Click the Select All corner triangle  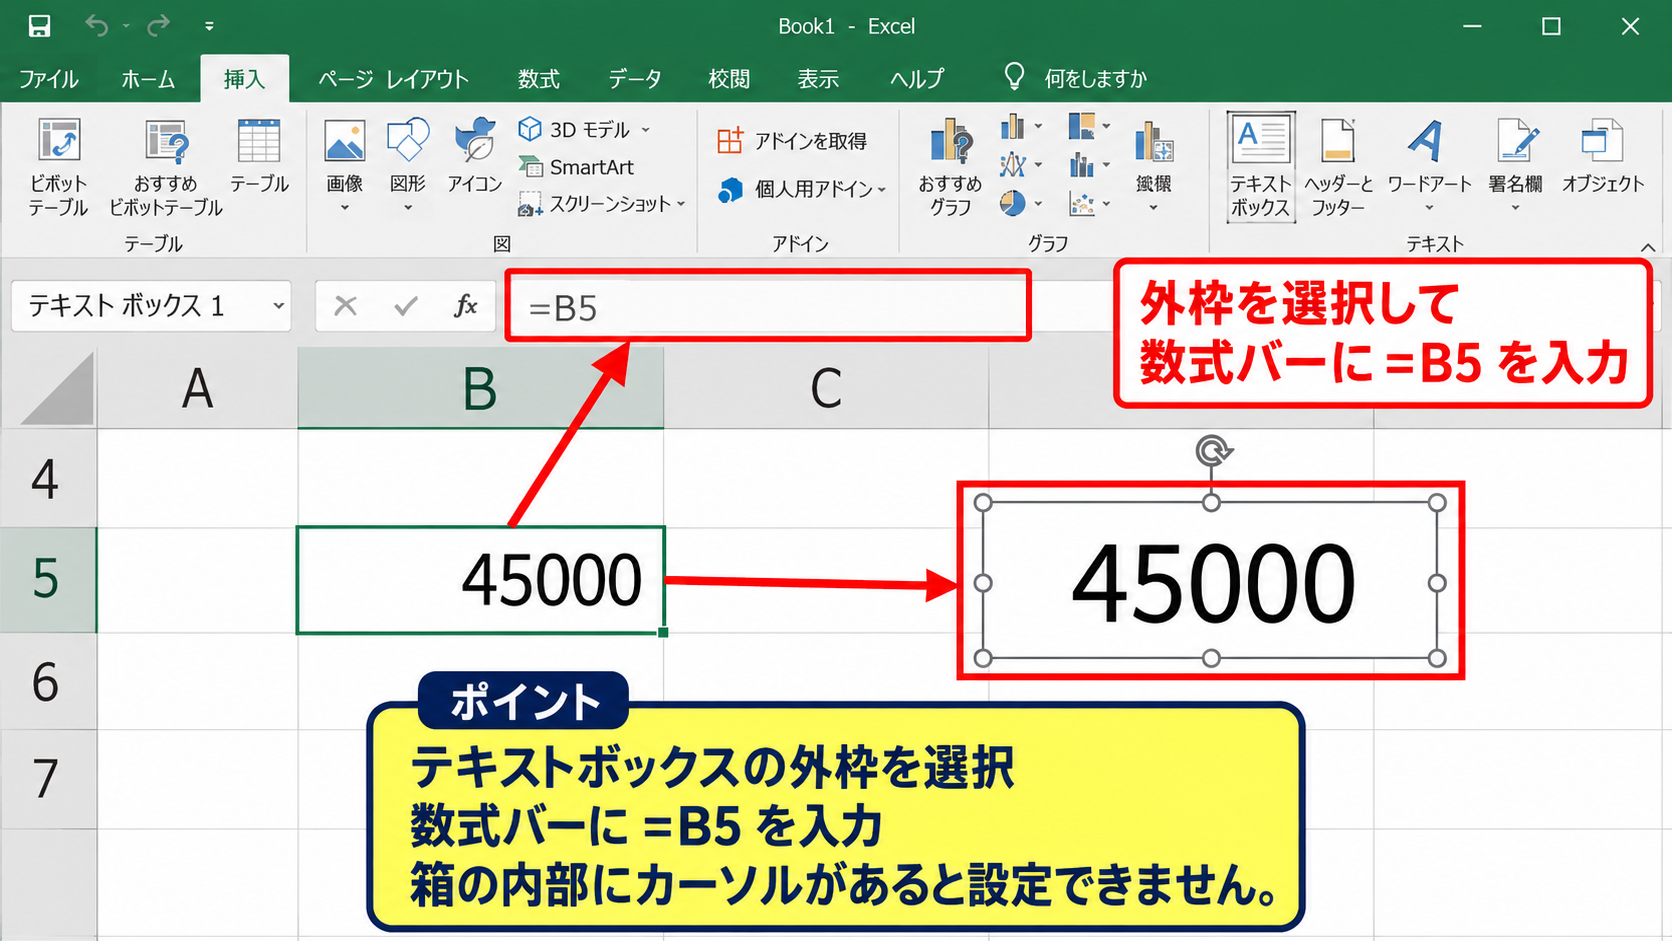[57, 390]
